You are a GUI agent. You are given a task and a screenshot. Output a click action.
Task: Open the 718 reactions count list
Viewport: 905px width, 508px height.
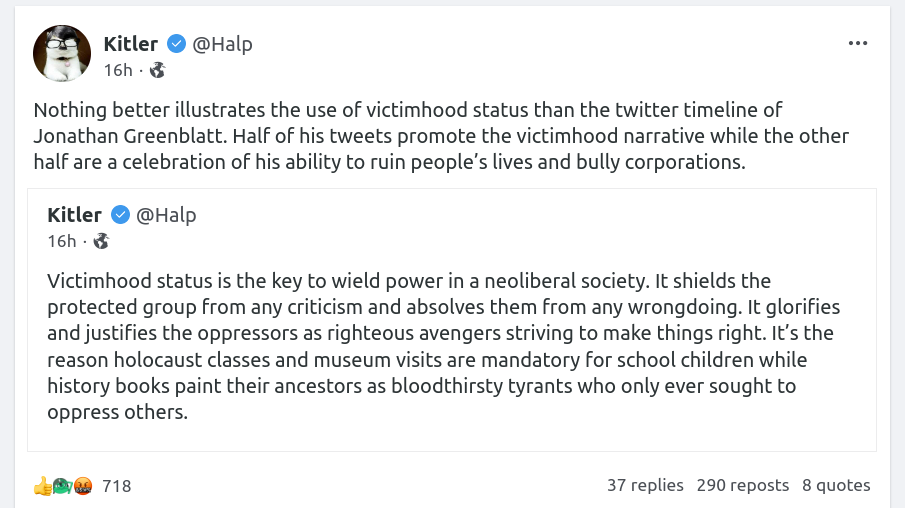116,486
